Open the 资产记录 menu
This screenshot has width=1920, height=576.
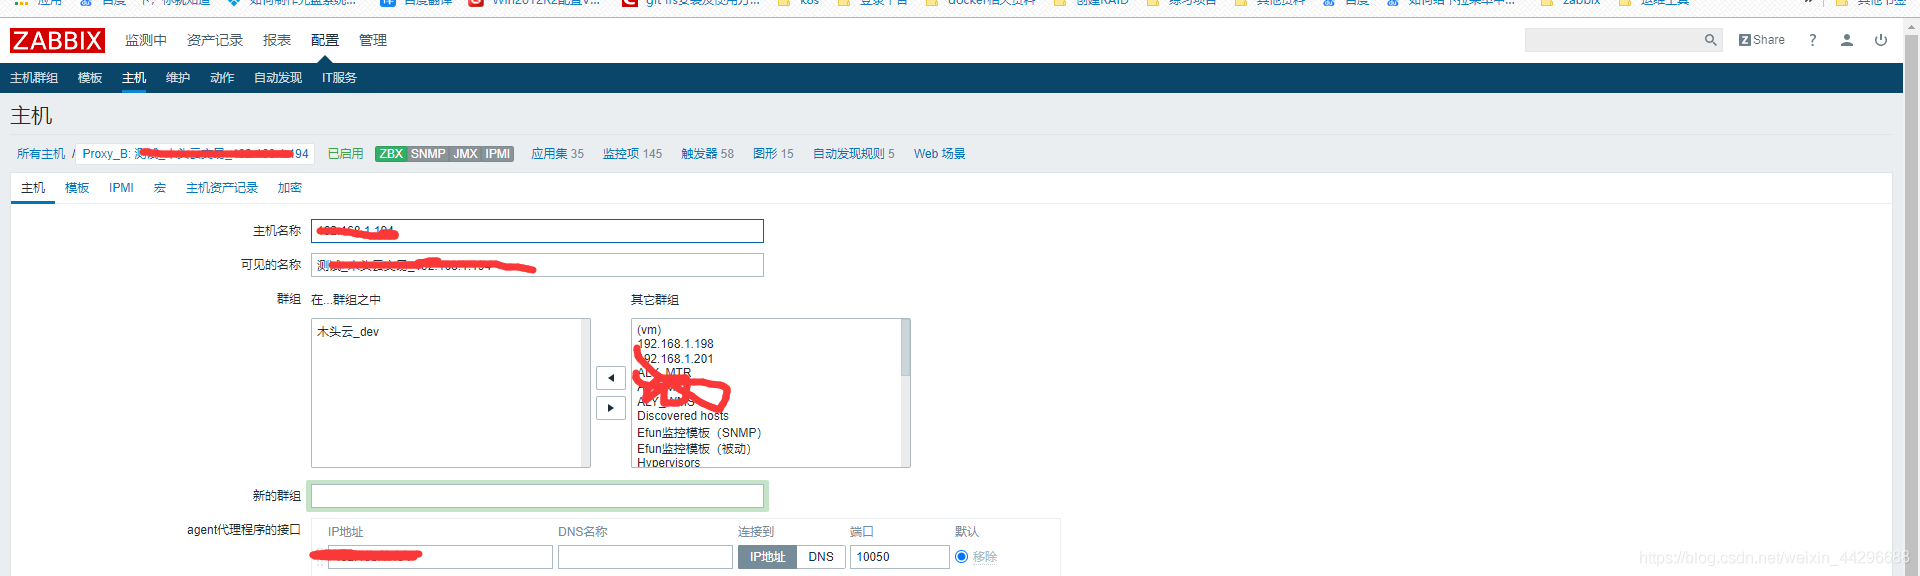[215, 40]
